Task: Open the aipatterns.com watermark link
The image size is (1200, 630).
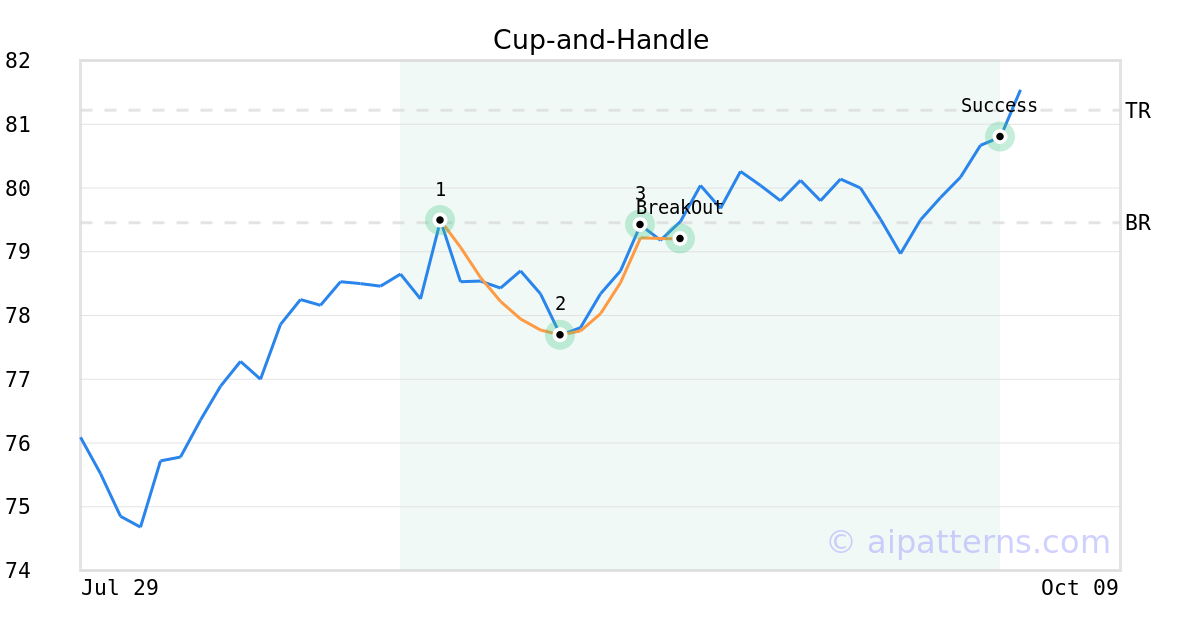Action: [968, 542]
